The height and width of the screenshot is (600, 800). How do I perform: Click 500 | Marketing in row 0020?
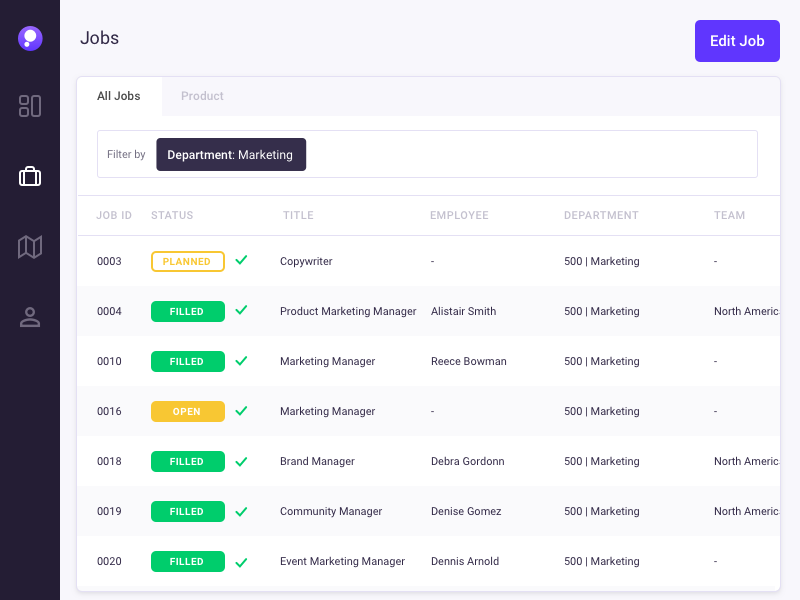[x=602, y=561]
